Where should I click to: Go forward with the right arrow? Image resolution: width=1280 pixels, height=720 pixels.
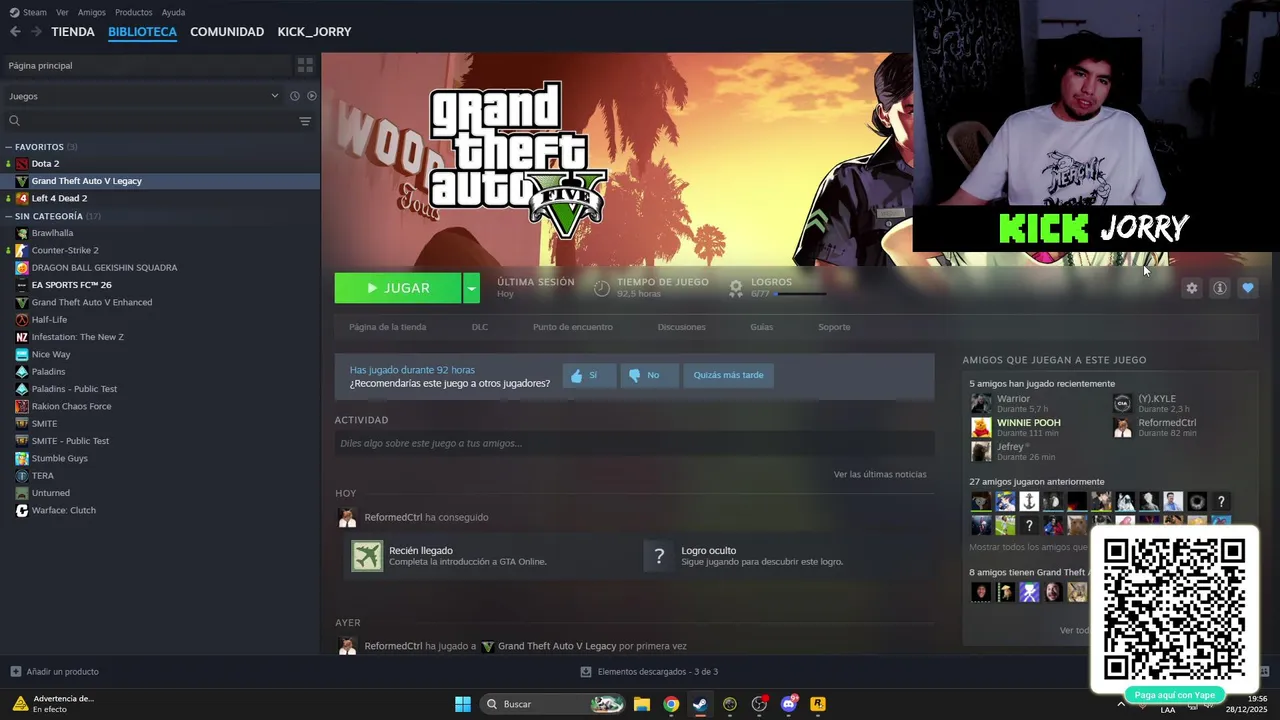(x=36, y=32)
